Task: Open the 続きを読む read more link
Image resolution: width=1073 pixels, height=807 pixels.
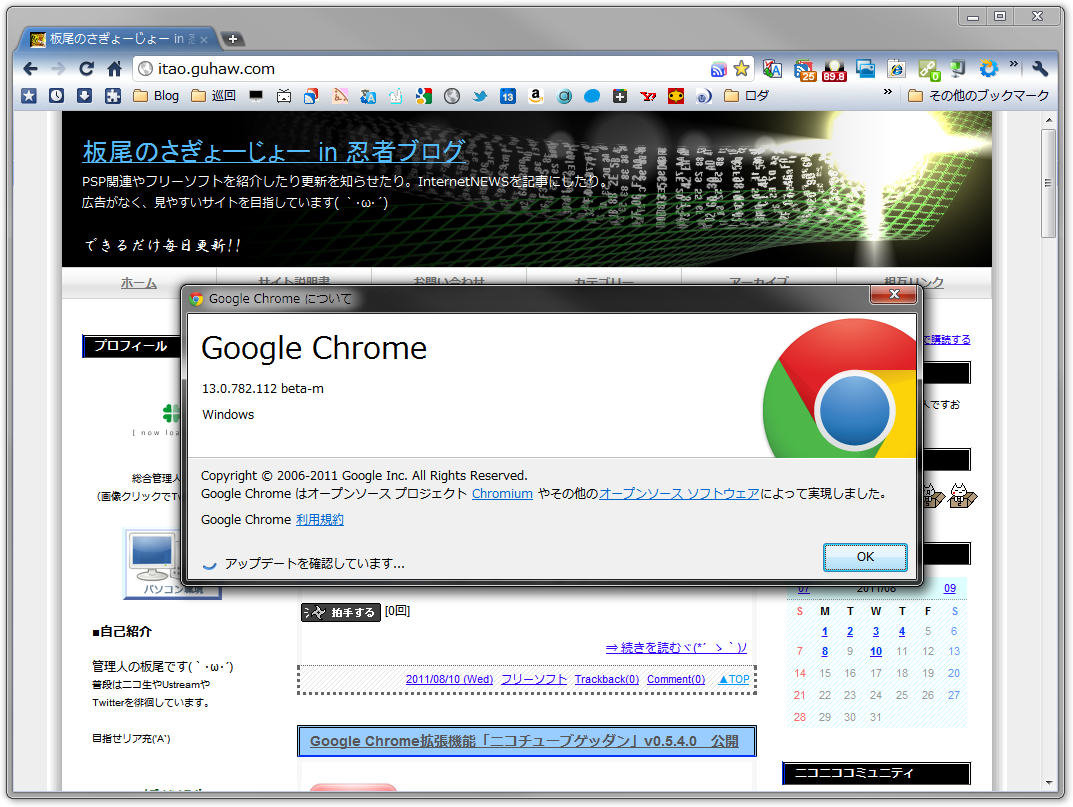Action: click(x=676, y=648)
